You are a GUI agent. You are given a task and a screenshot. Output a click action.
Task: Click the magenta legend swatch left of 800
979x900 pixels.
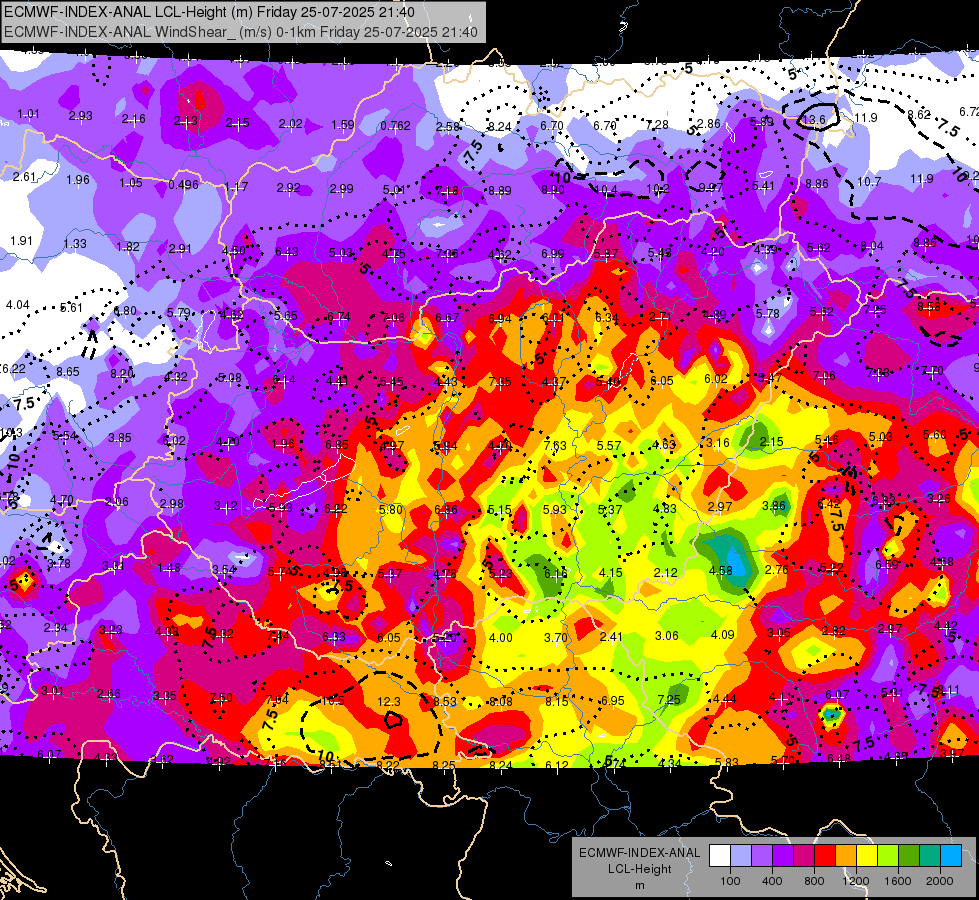[804, 856]
